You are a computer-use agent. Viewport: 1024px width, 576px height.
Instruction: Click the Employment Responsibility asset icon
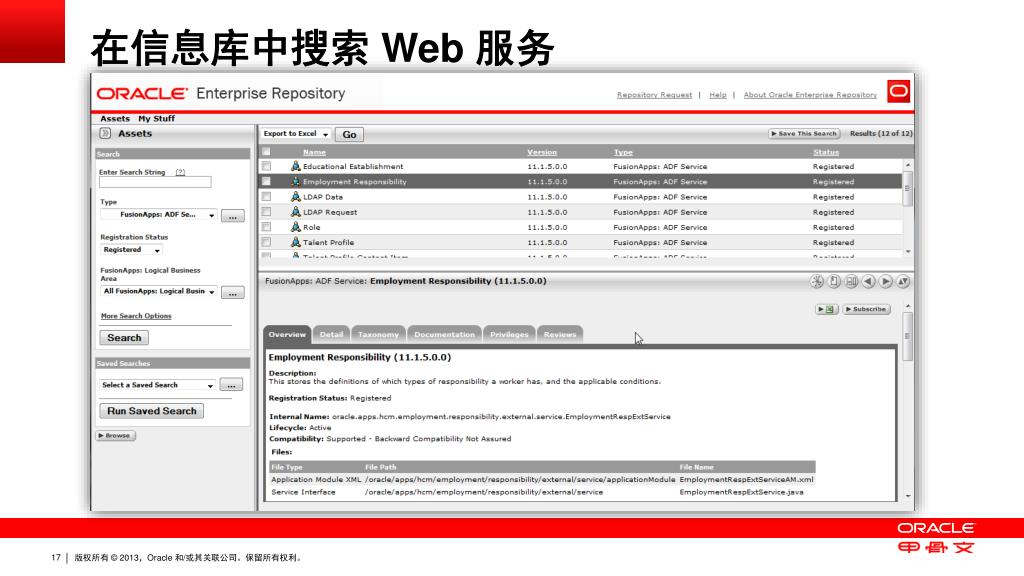[x=295, y=182]
